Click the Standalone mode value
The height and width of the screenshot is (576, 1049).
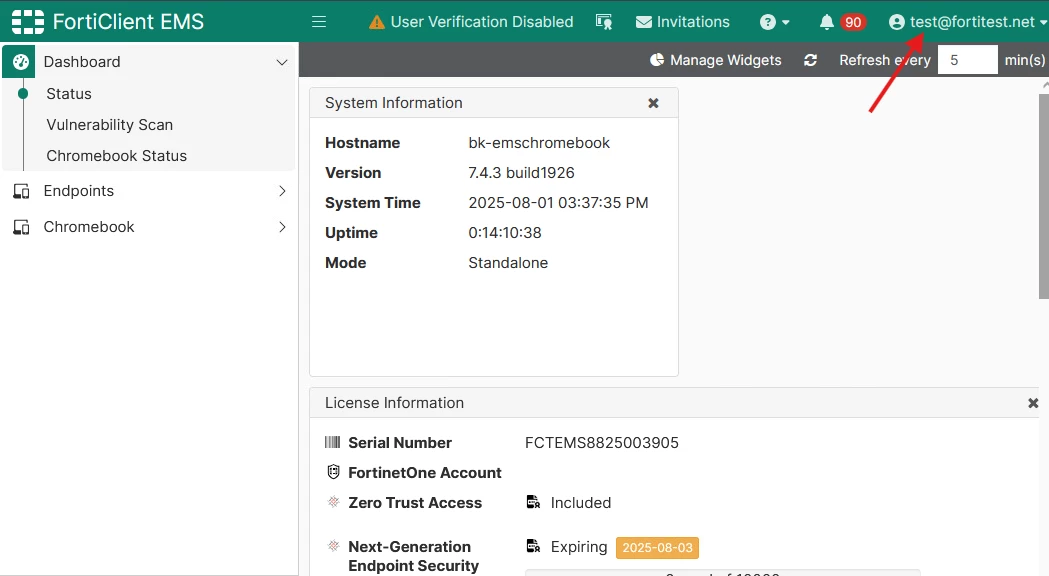point(508,263)
